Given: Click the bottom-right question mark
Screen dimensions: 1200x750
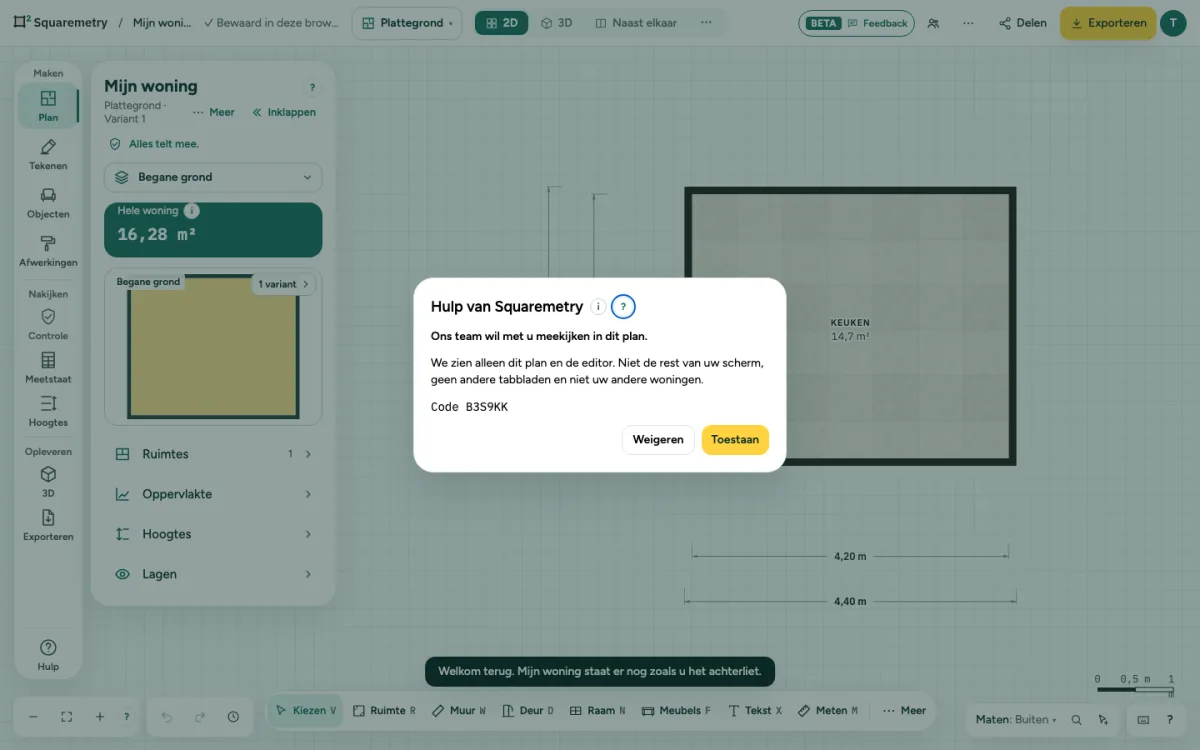Looking at the screenshot, I should pyautogui.click(x=1170, y=720).
